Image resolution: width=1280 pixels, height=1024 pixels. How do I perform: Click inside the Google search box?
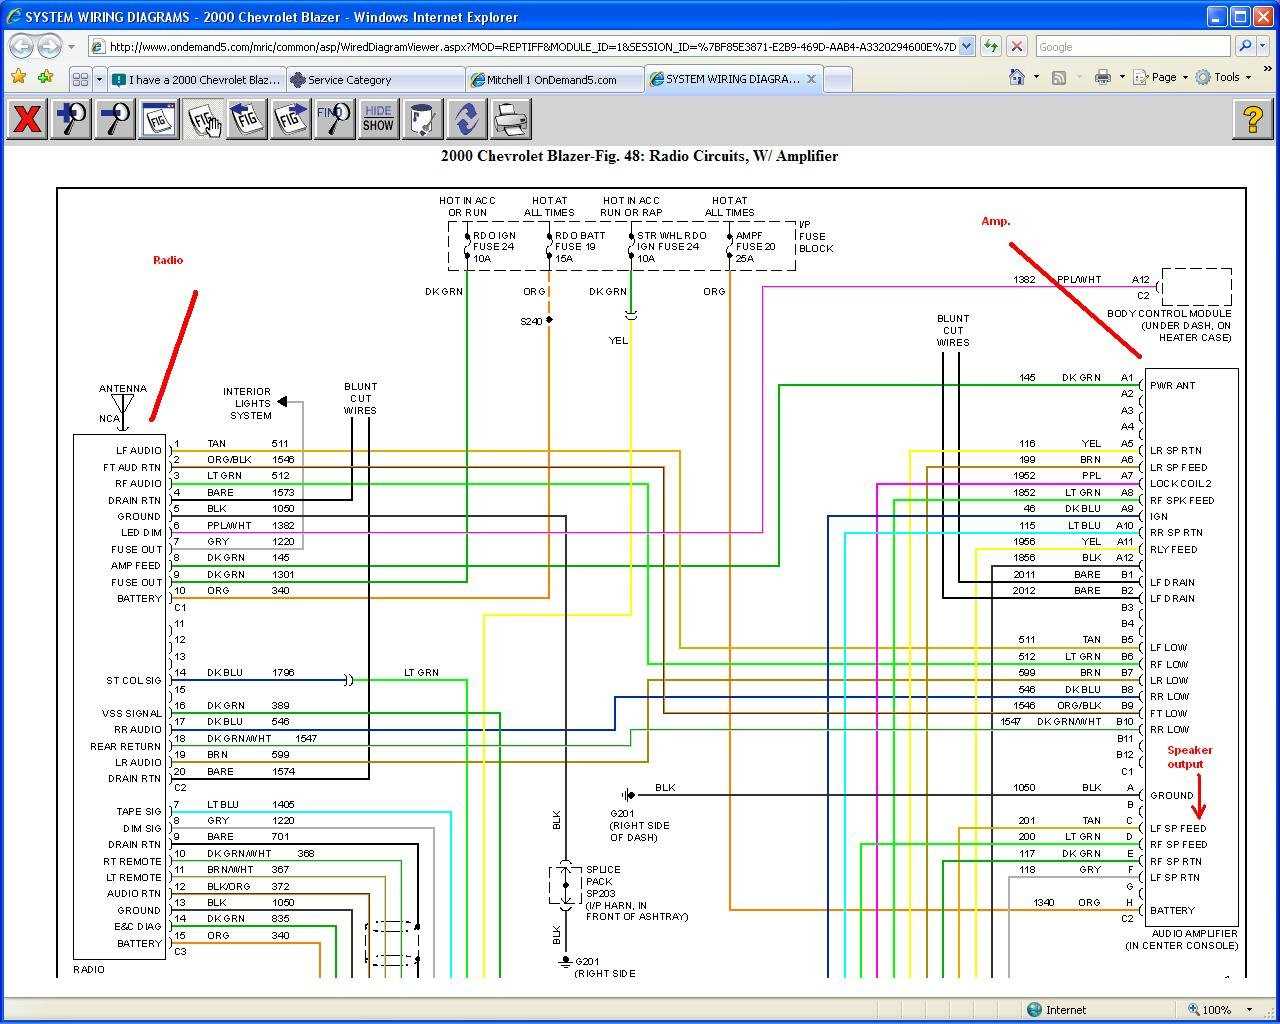(x=1130, y=46)
